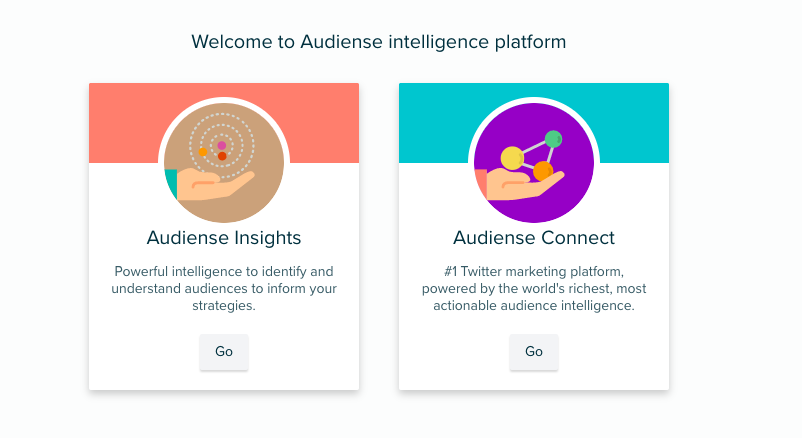Click the Audiense Insights hand-and-target icon
This screenshot has width=802, height=438.
click(224, 163)
